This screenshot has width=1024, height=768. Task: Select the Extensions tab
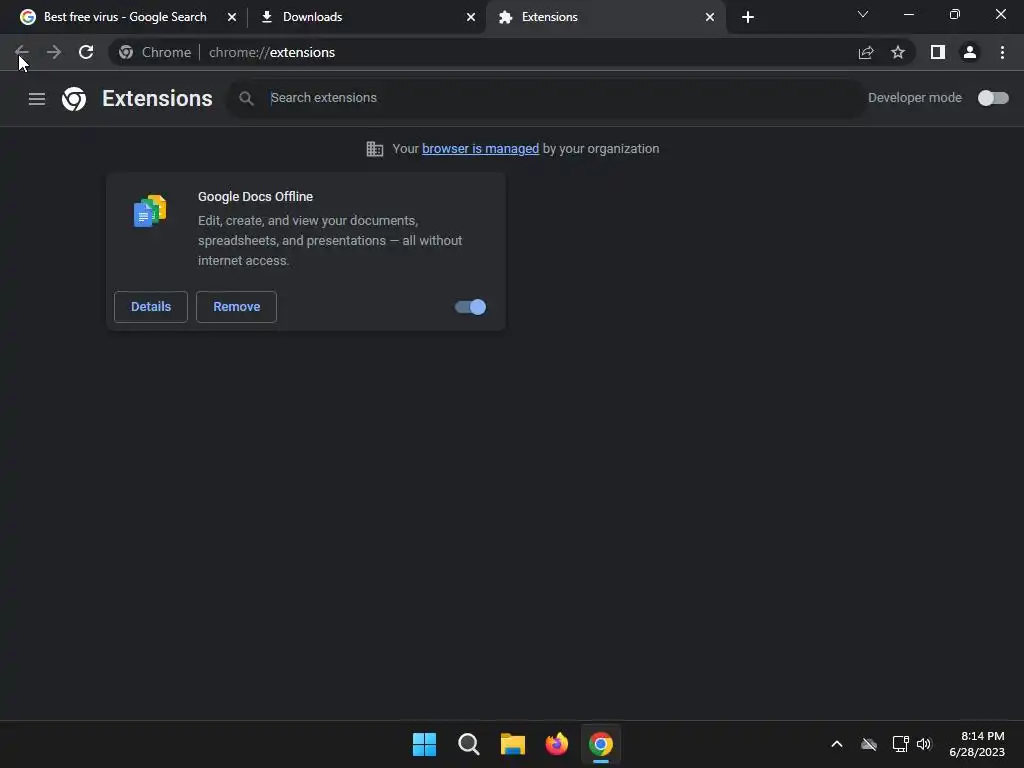coord(606,17)
